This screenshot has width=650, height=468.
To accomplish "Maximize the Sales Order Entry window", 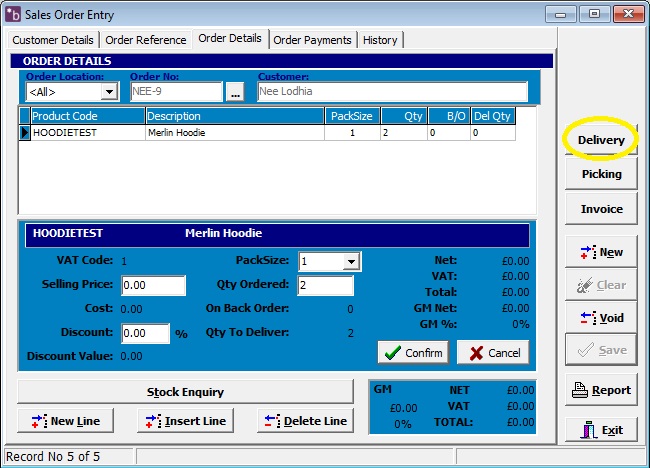I will tap(594, 14).
